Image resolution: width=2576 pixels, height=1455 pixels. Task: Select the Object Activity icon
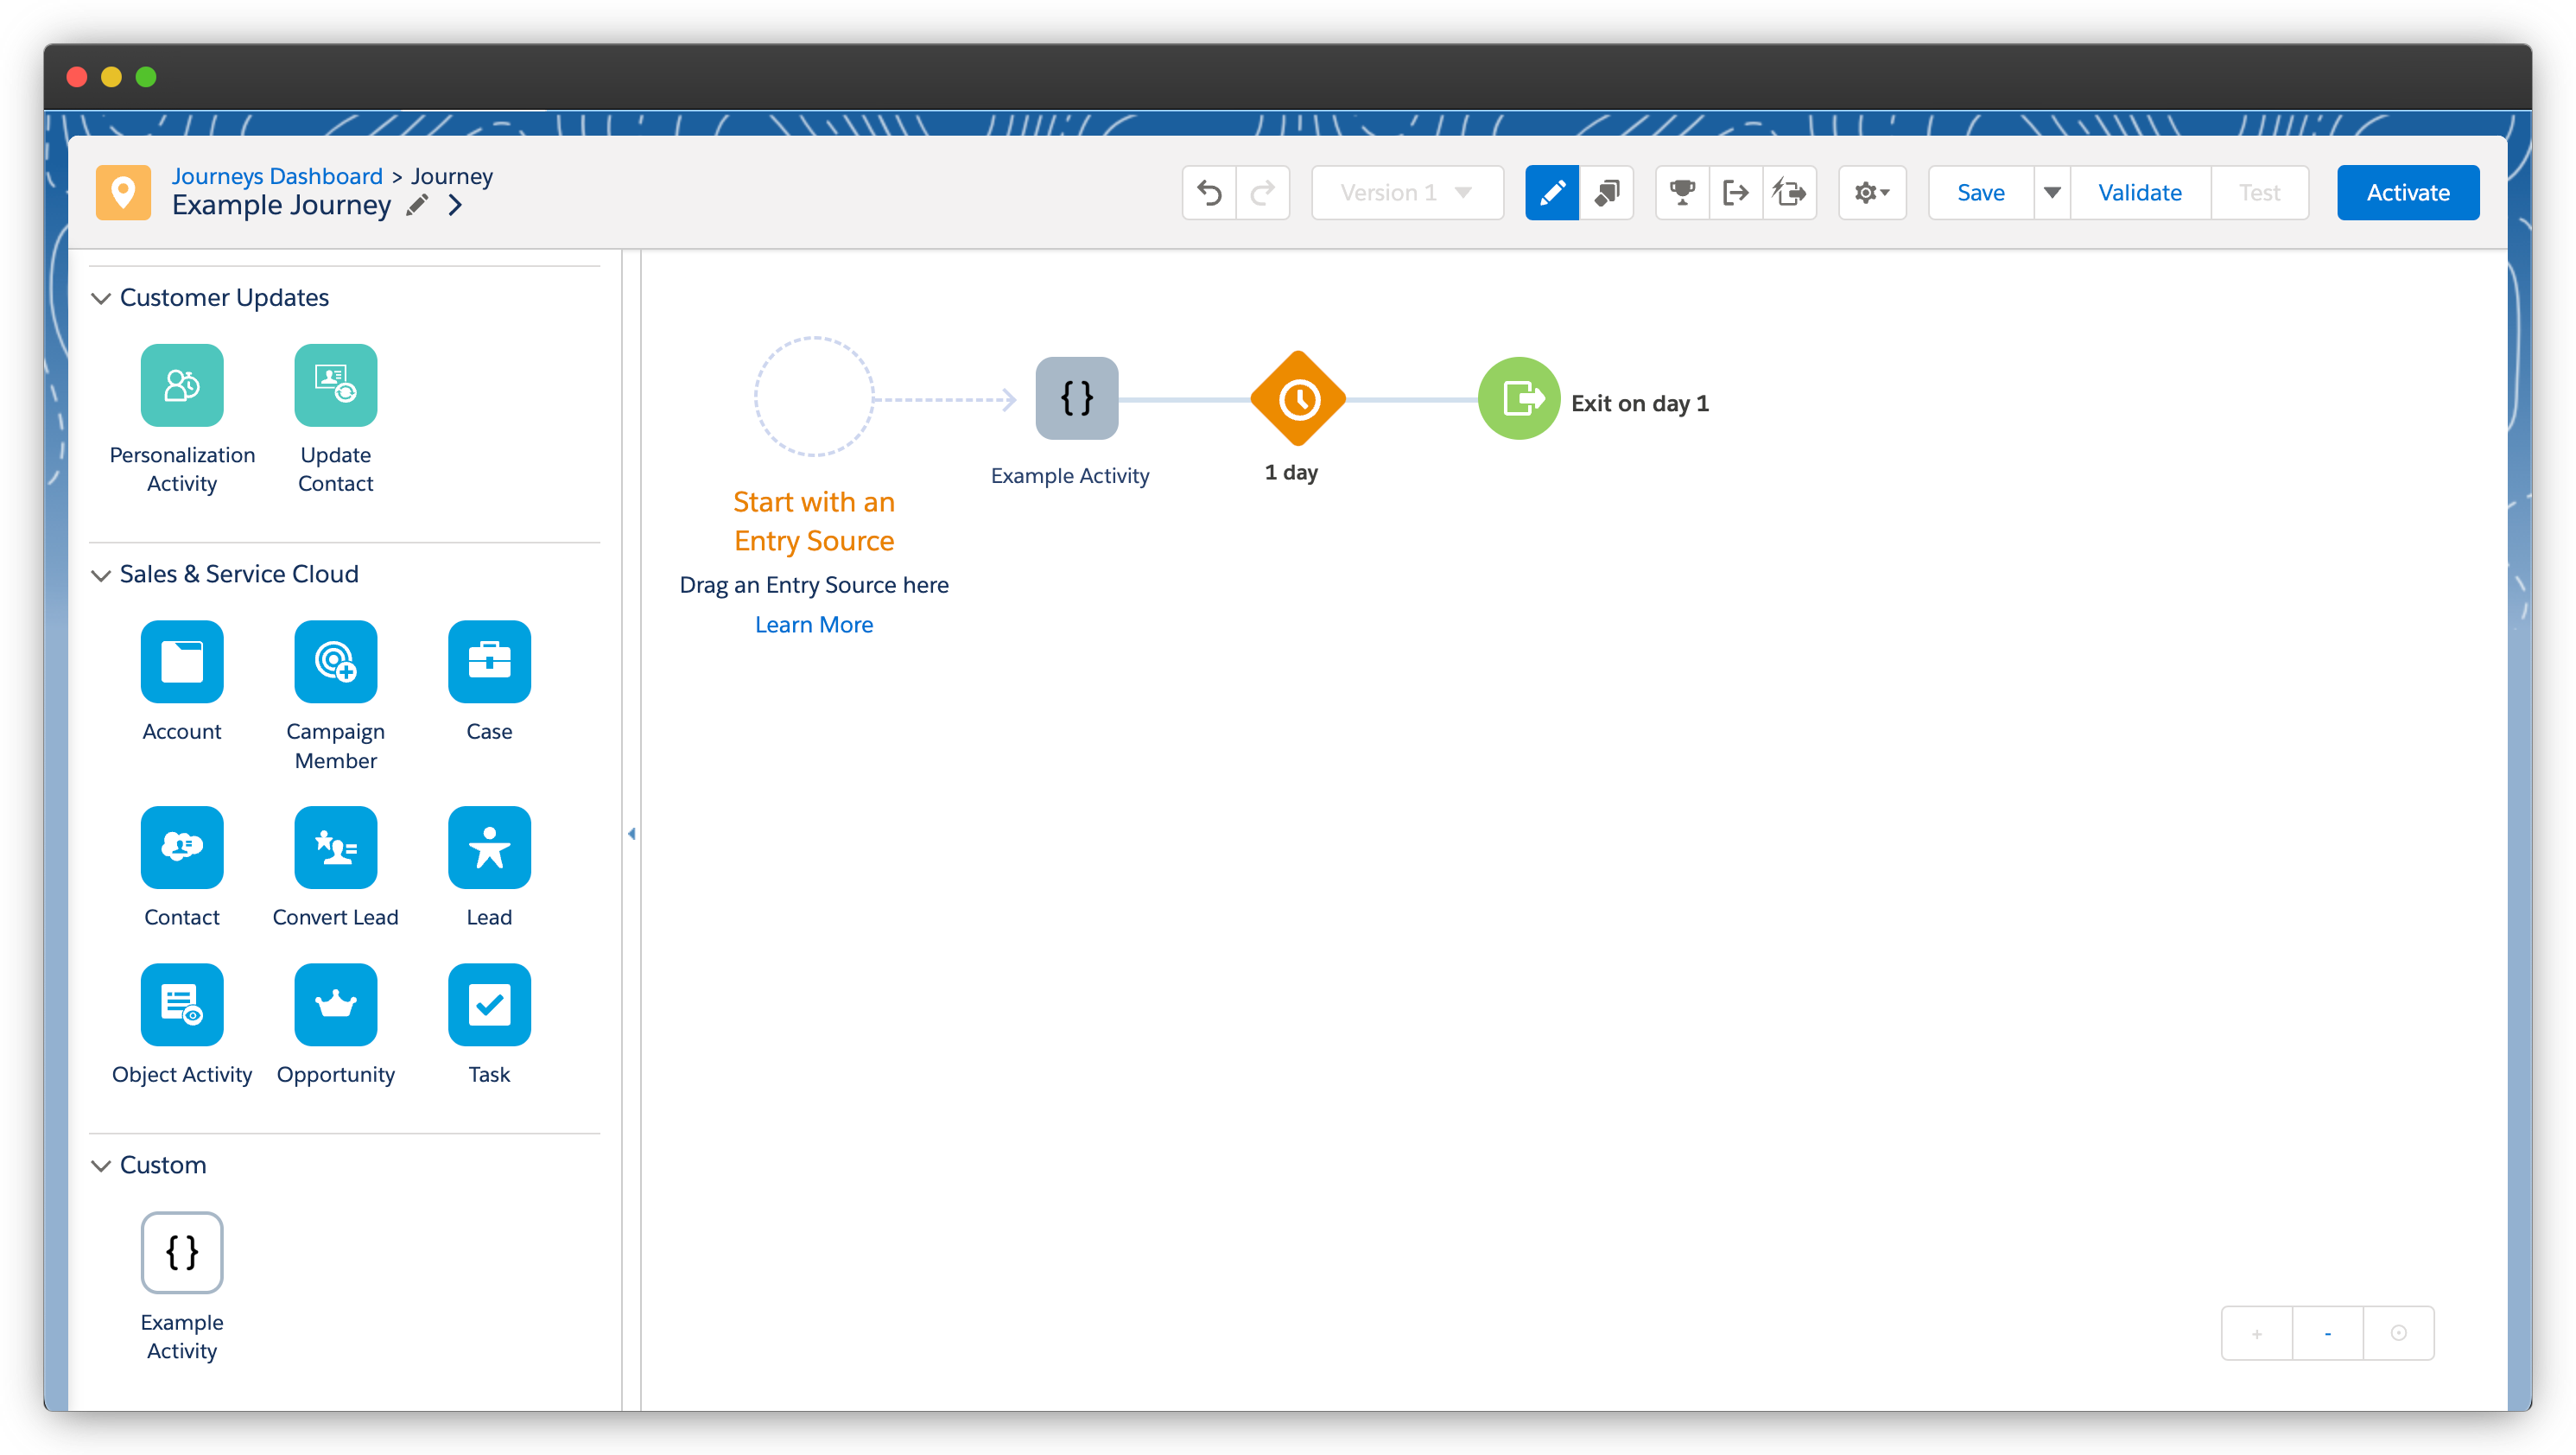click(182, 1004)
